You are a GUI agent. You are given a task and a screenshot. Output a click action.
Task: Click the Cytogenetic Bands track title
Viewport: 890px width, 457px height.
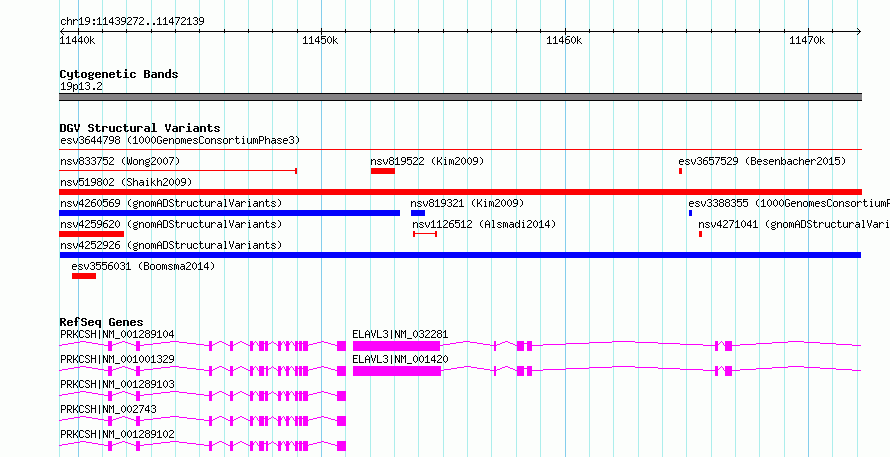[119, 74]
